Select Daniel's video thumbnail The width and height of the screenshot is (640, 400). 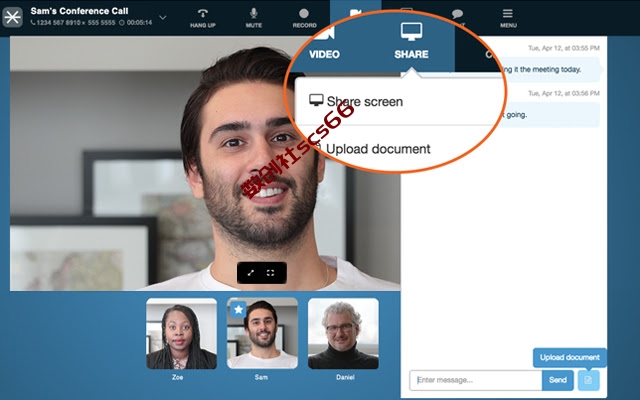tap(343, 333)
